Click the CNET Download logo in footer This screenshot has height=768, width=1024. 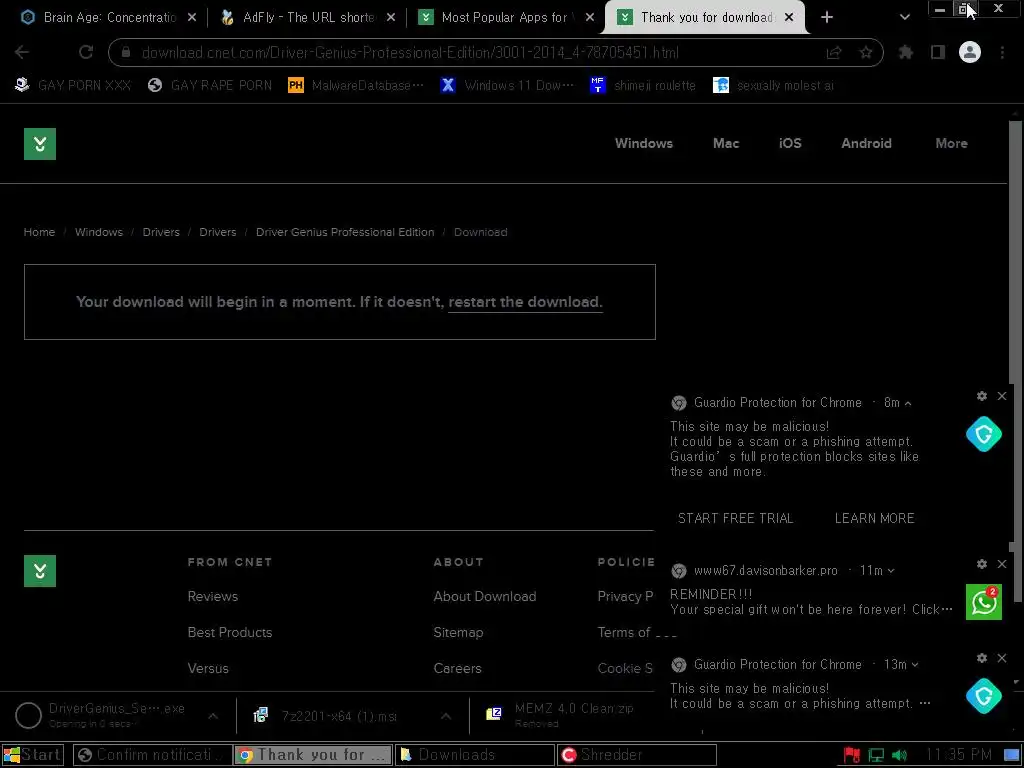coord(40,571)
